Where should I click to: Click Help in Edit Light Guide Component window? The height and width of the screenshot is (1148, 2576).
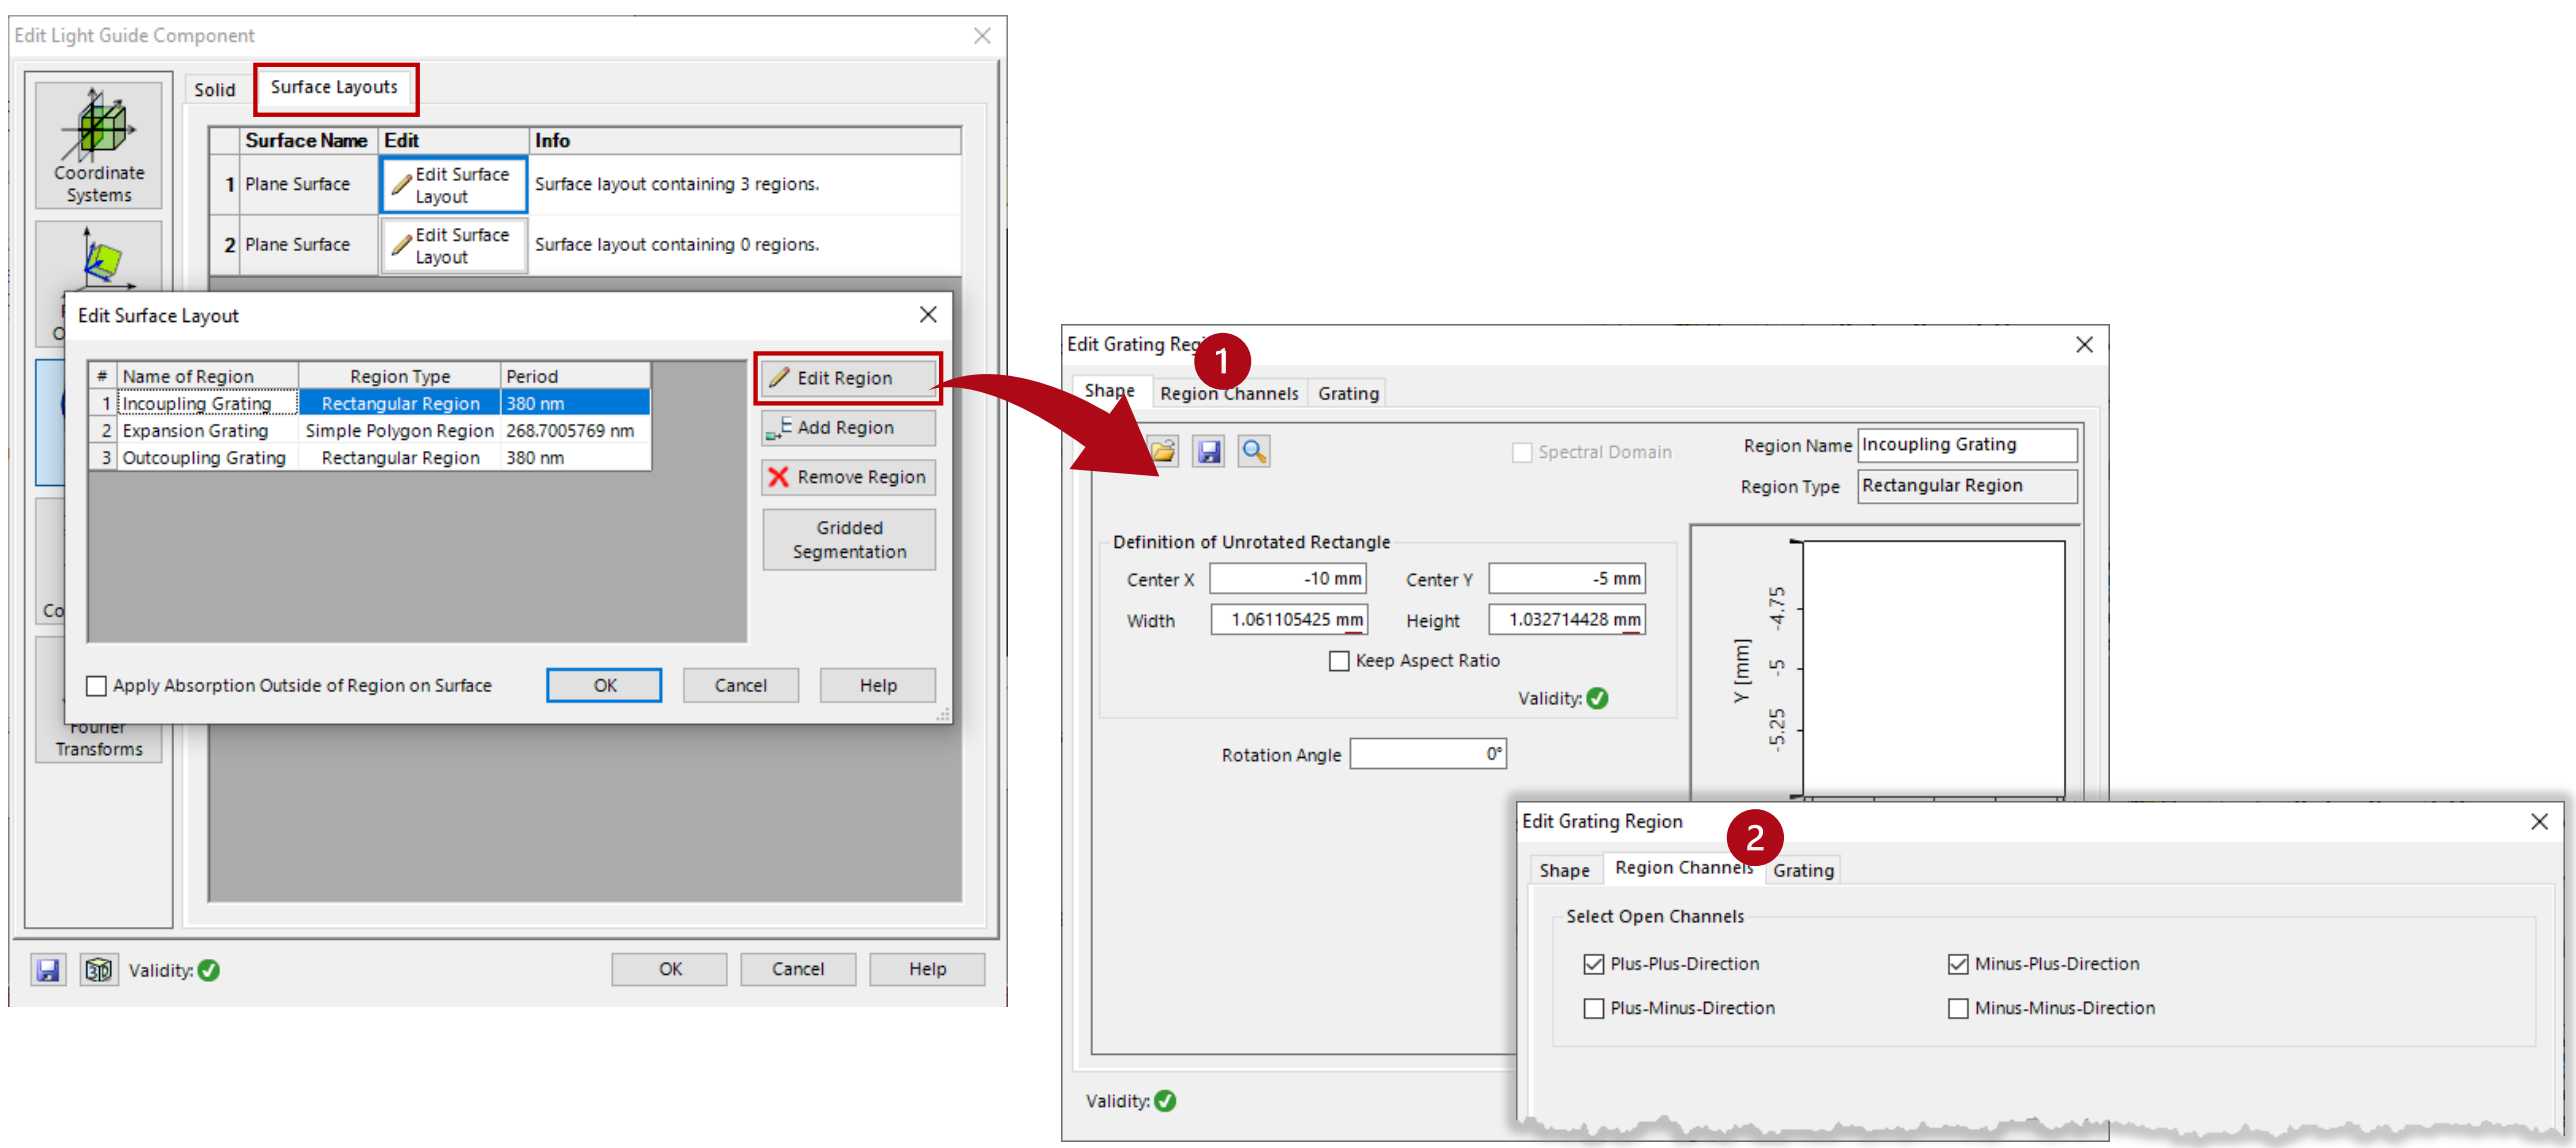coord(927,969)
